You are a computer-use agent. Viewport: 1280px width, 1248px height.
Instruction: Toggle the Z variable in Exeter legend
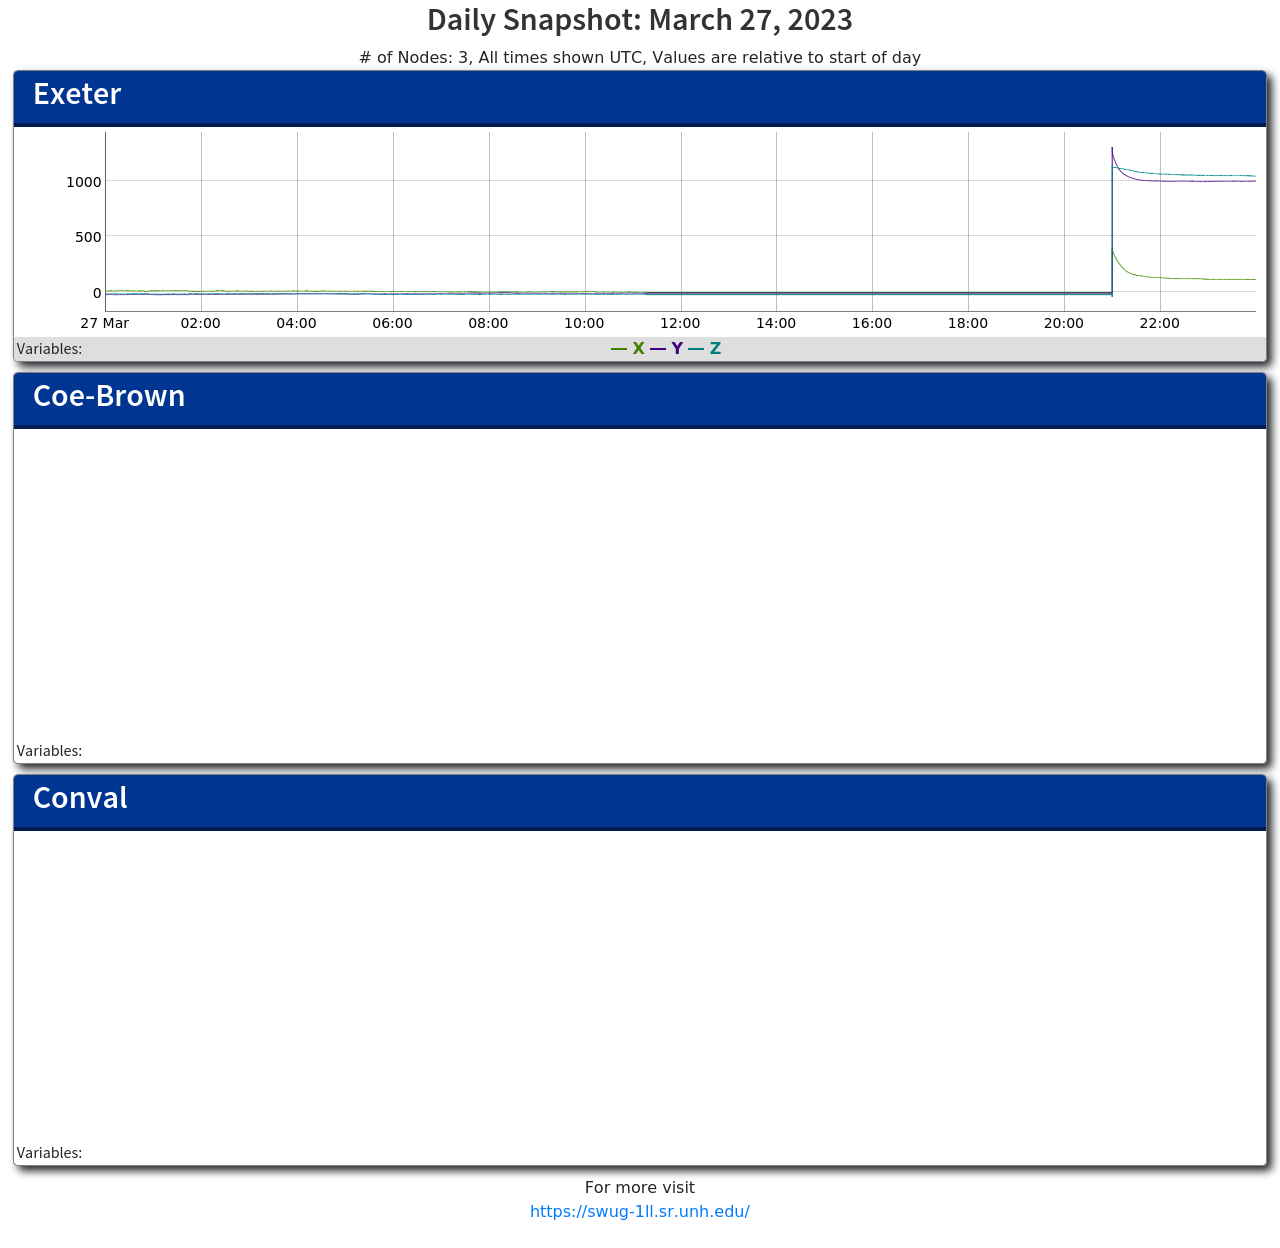pyautogui.click(x=705, y=349)
